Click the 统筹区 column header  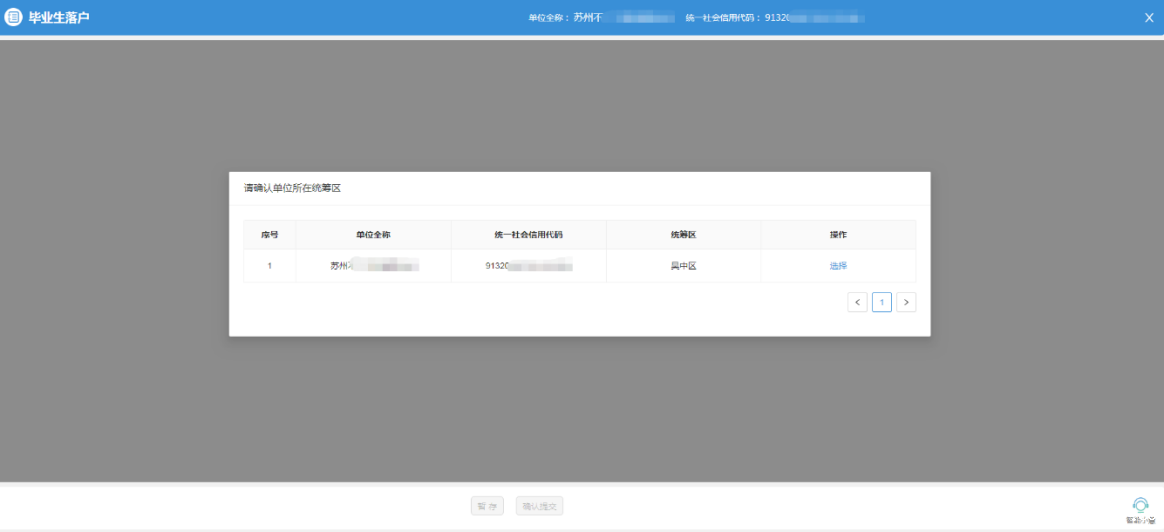[x=683, y=235]
